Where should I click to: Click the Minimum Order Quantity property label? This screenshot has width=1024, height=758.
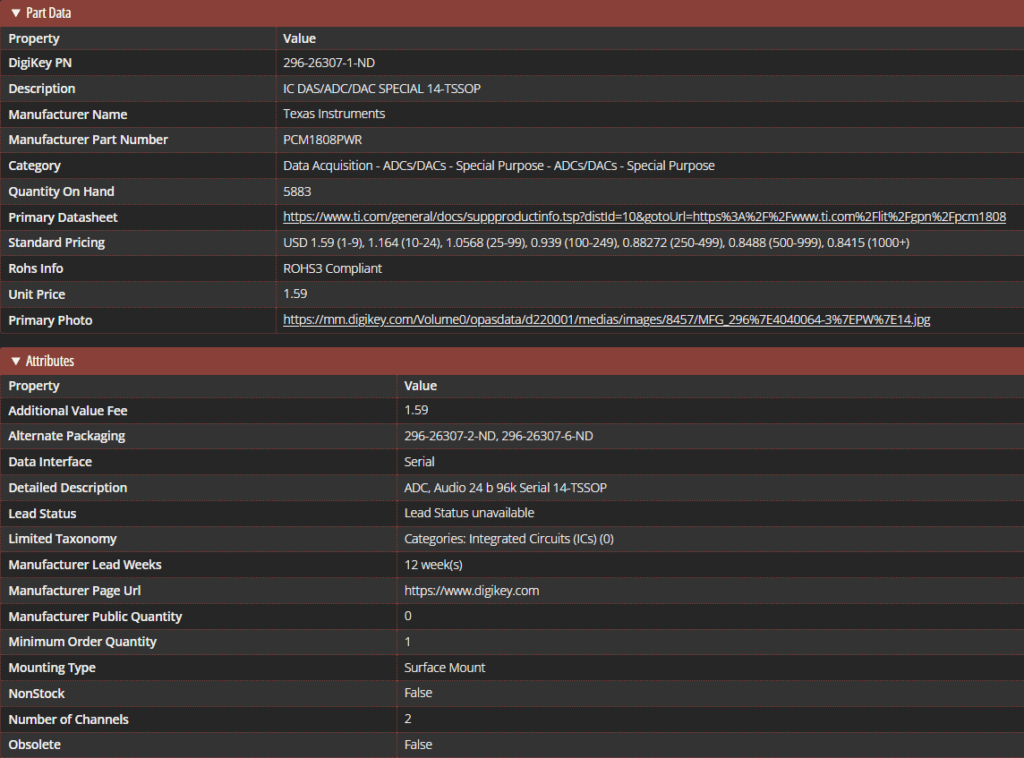[x=82, y=642]
